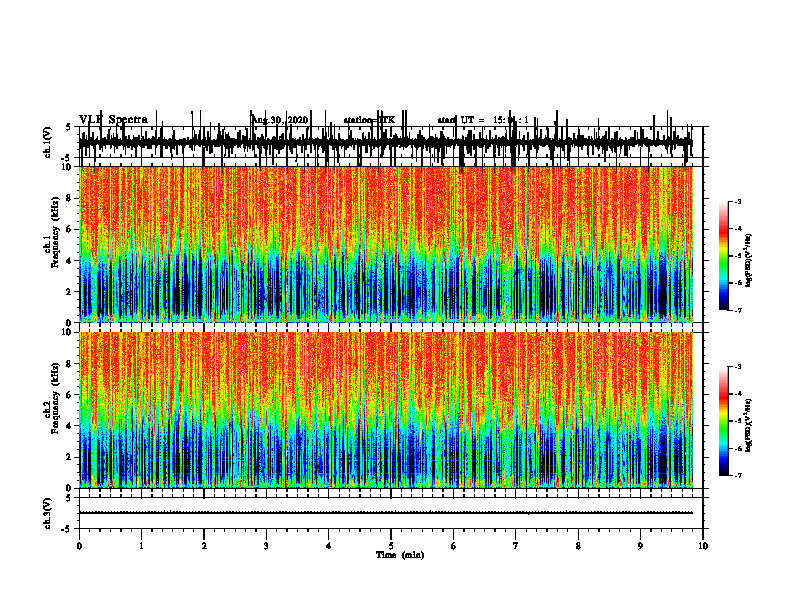Click the "-3" value on ch.1 colorbar

click(x=737, y=201)
